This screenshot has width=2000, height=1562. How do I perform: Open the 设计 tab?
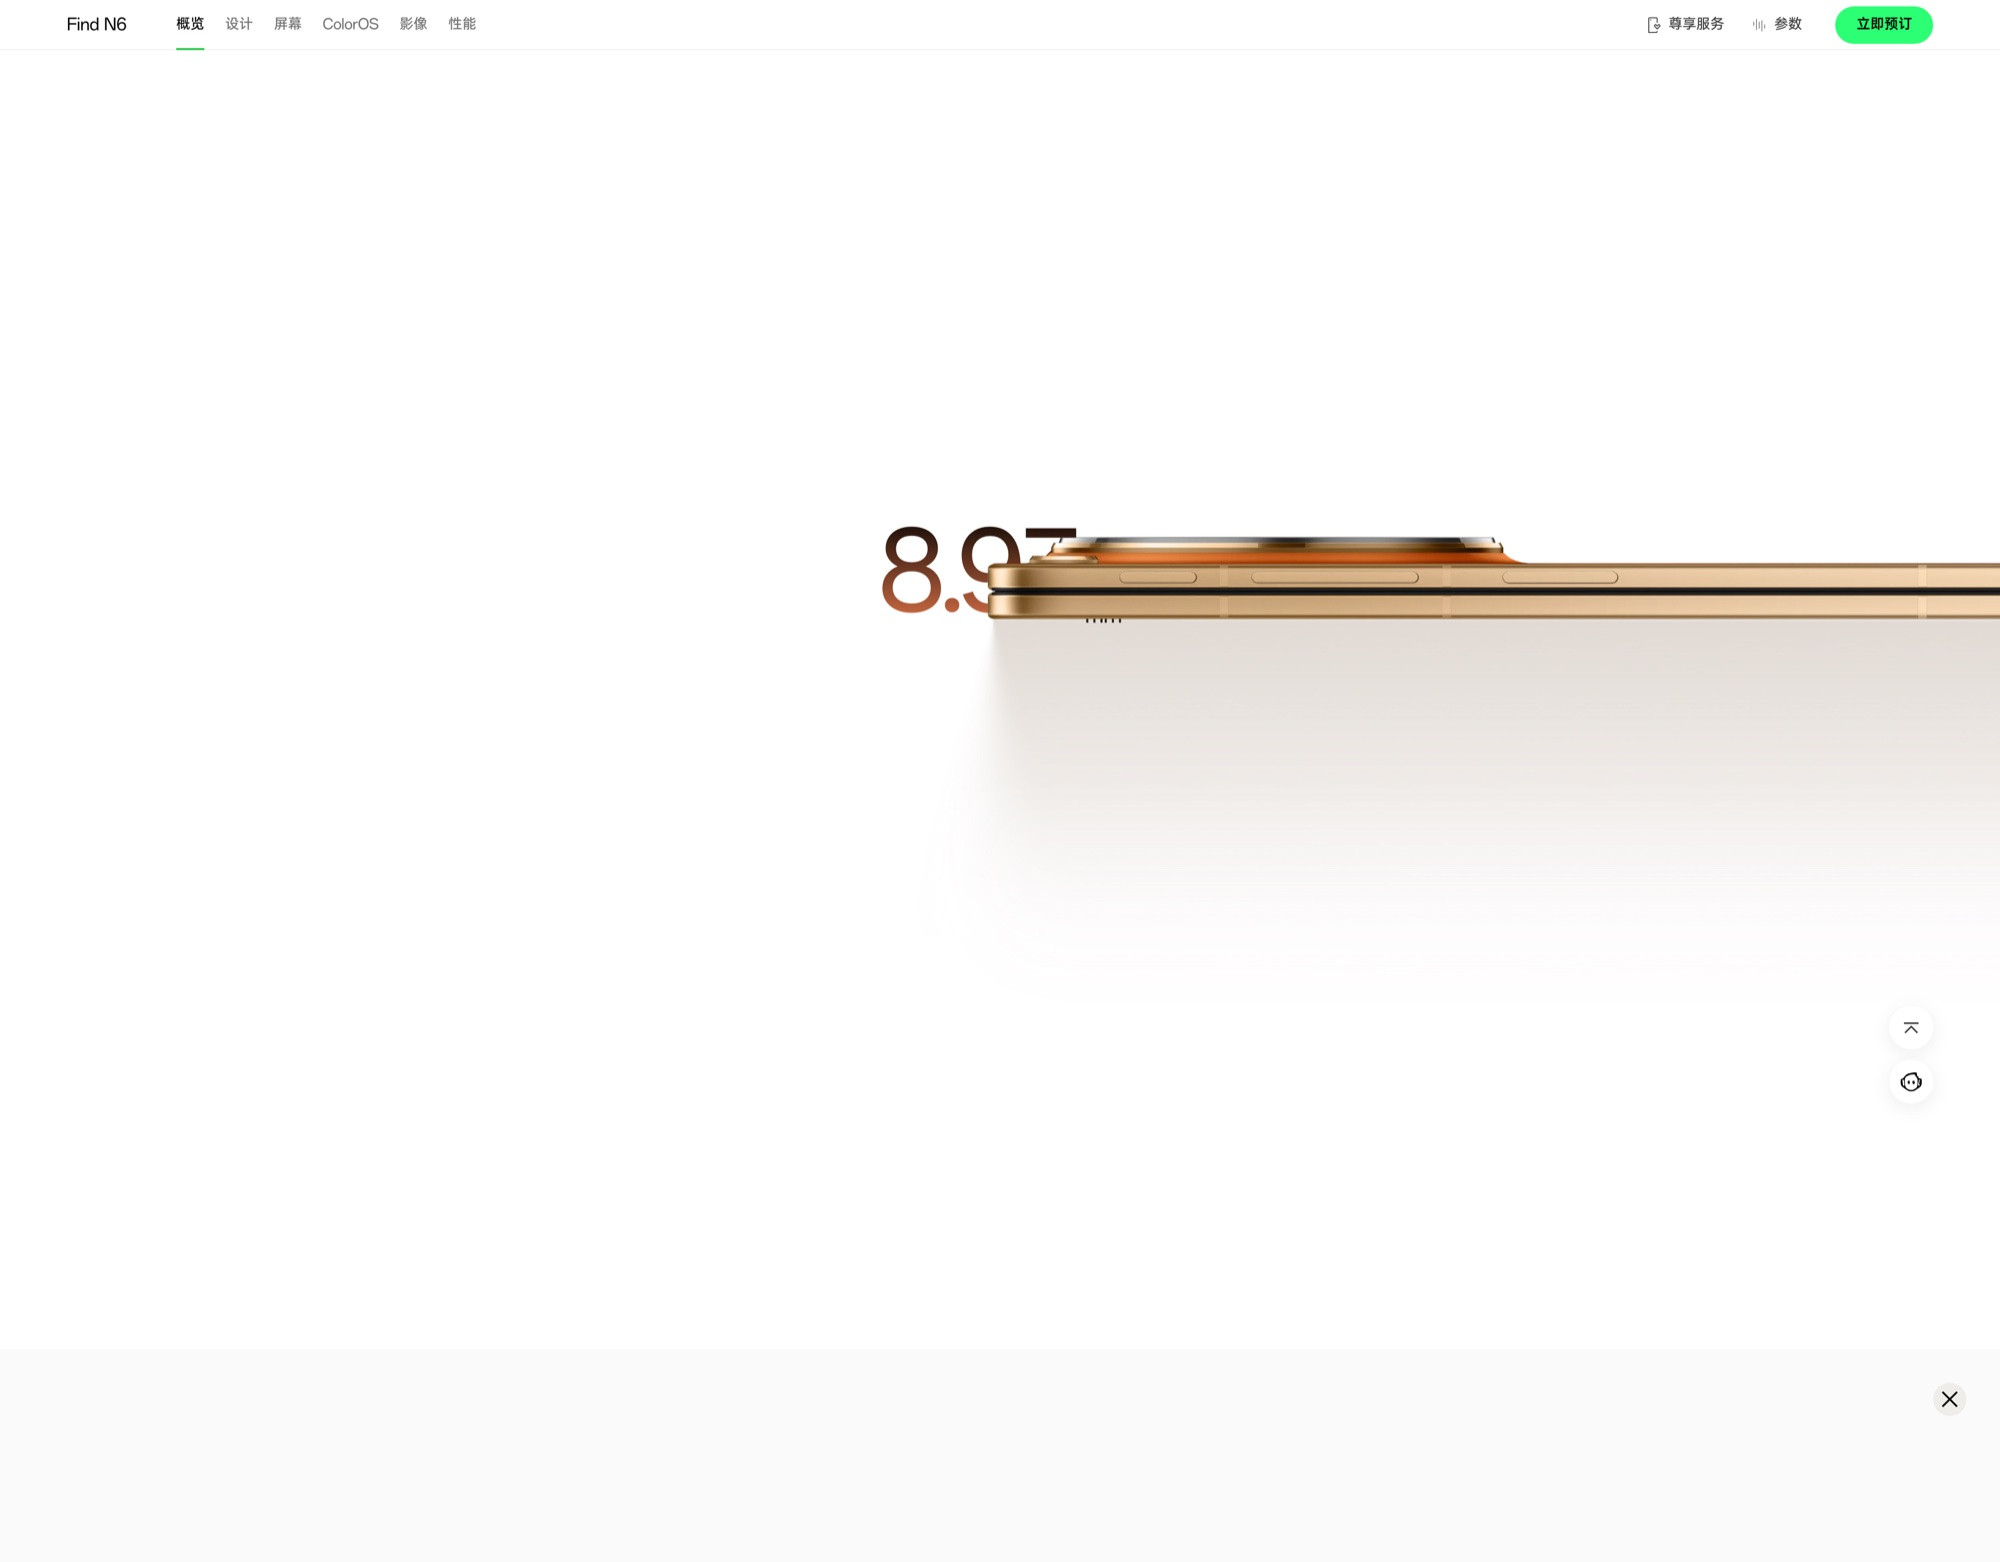(239, 24)
